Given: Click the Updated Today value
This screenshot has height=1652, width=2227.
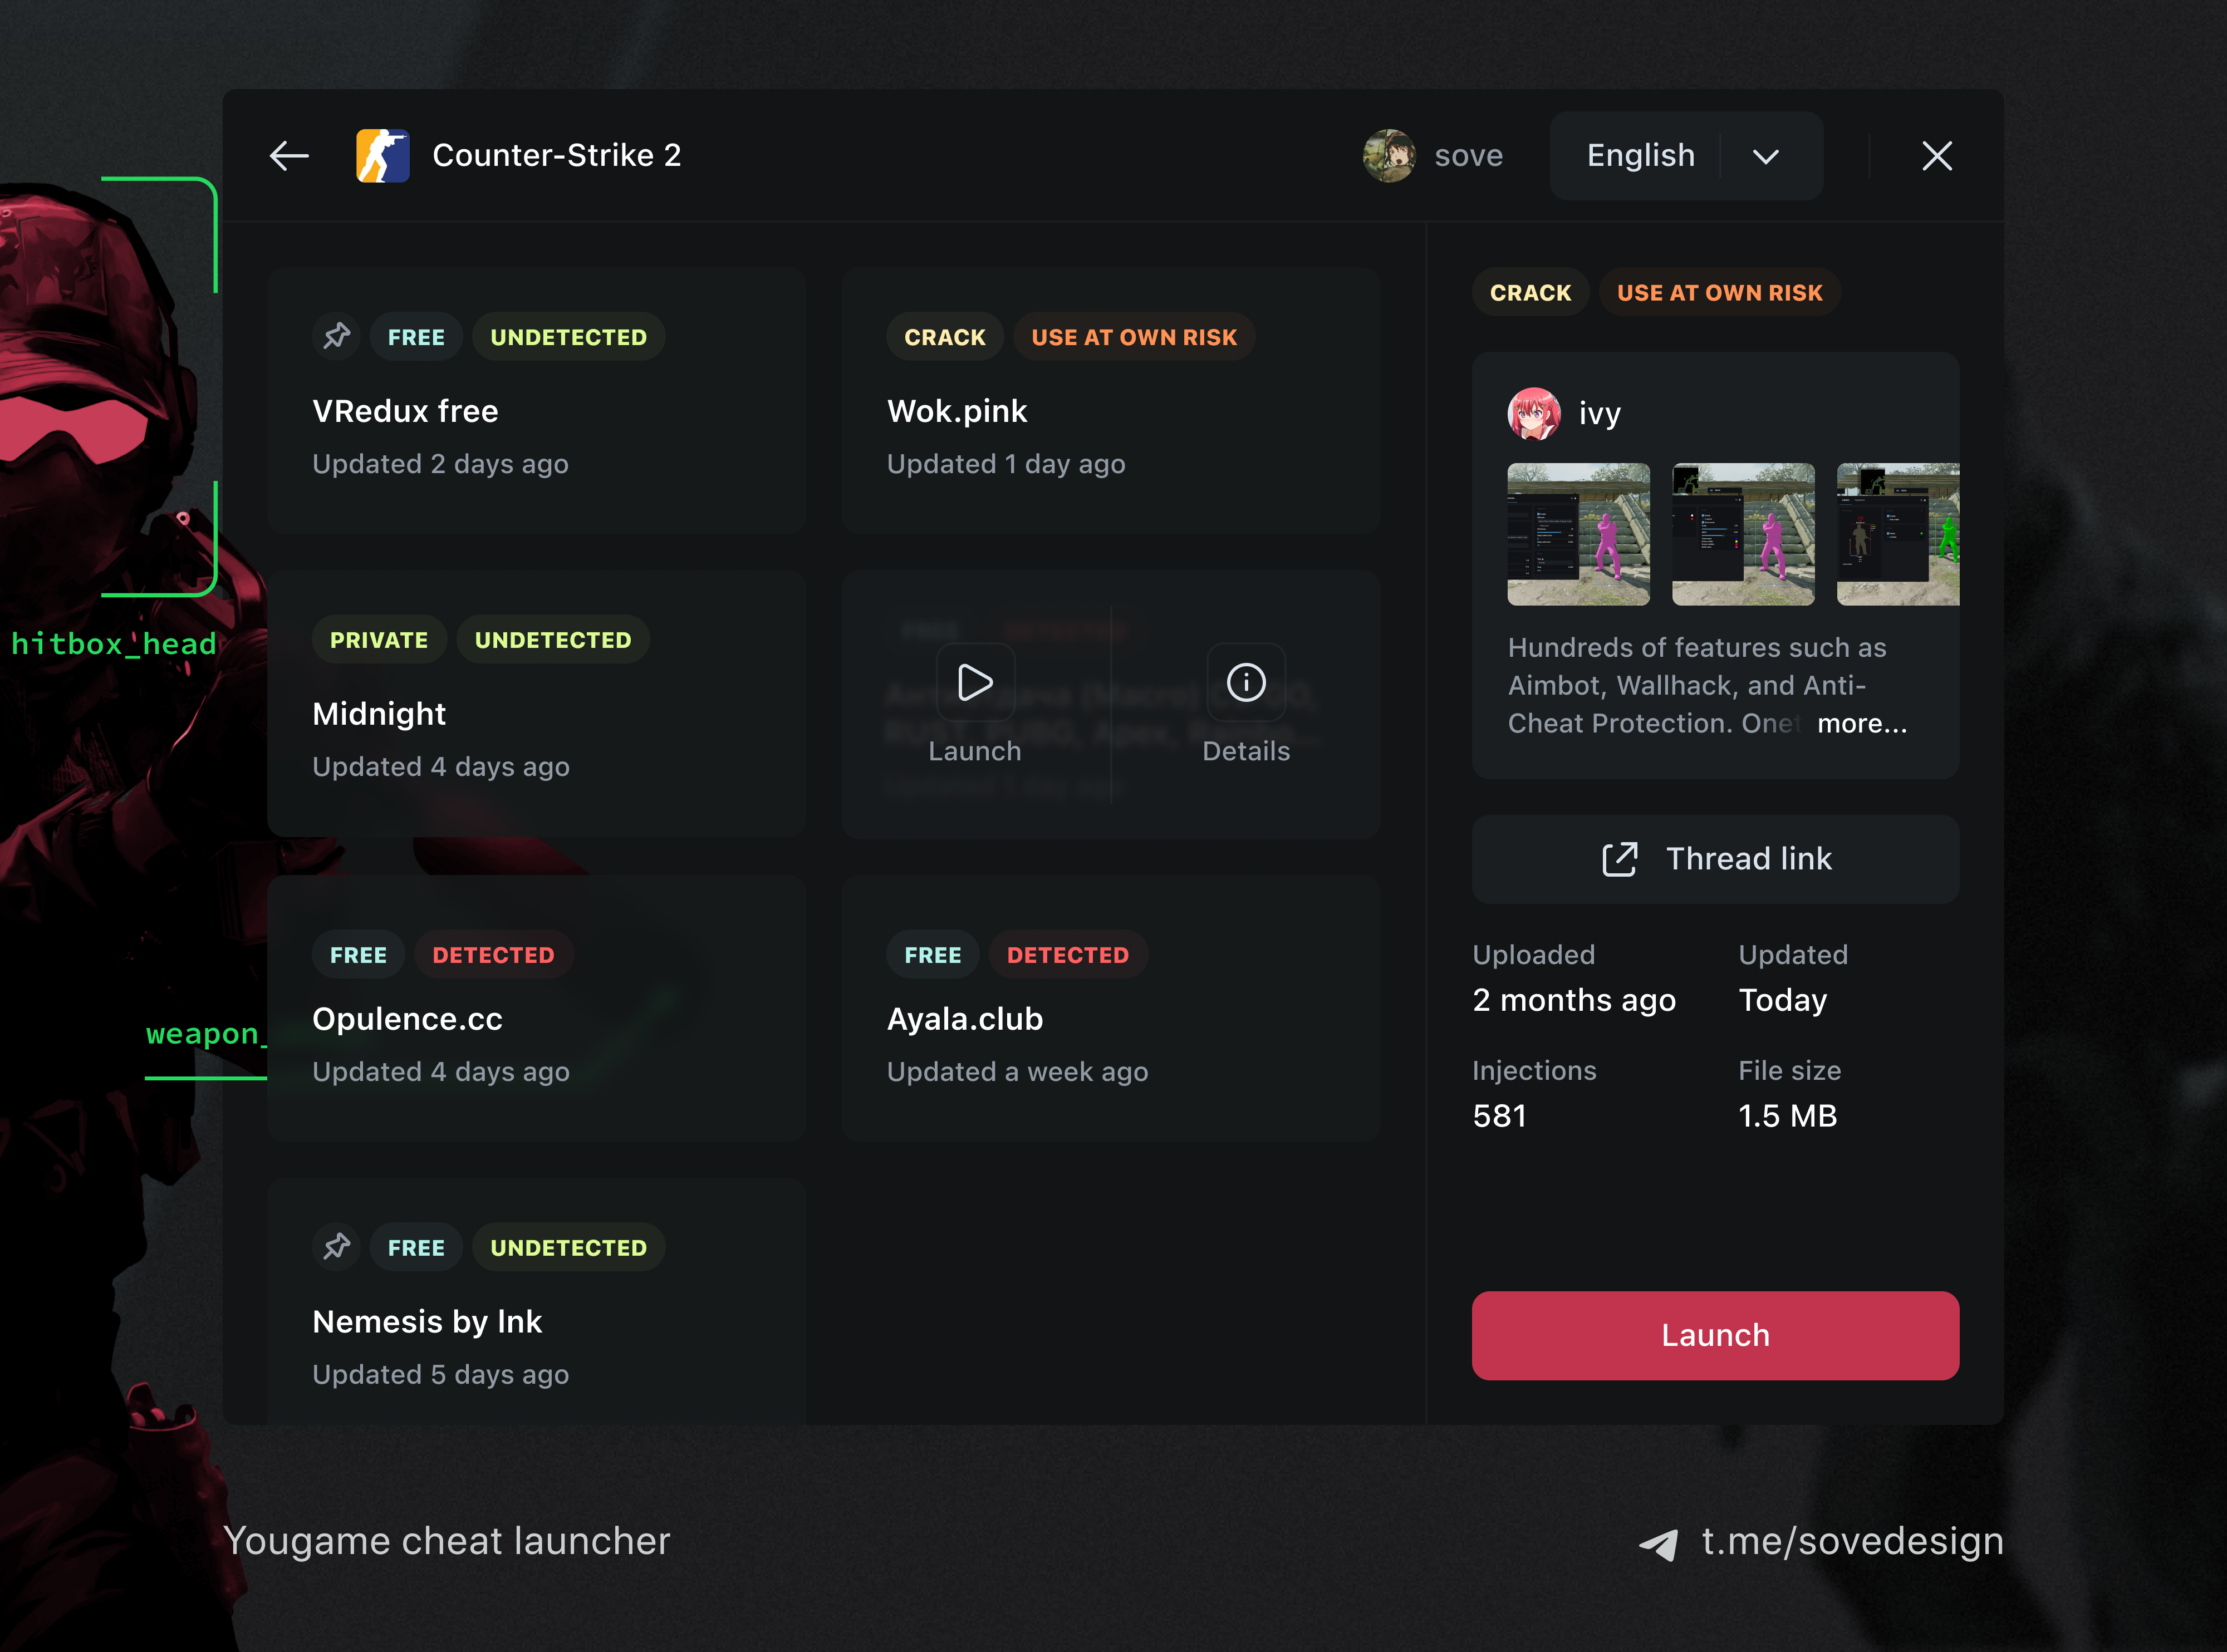Looking at the screenshot, I should [x=1782, y=1000].
